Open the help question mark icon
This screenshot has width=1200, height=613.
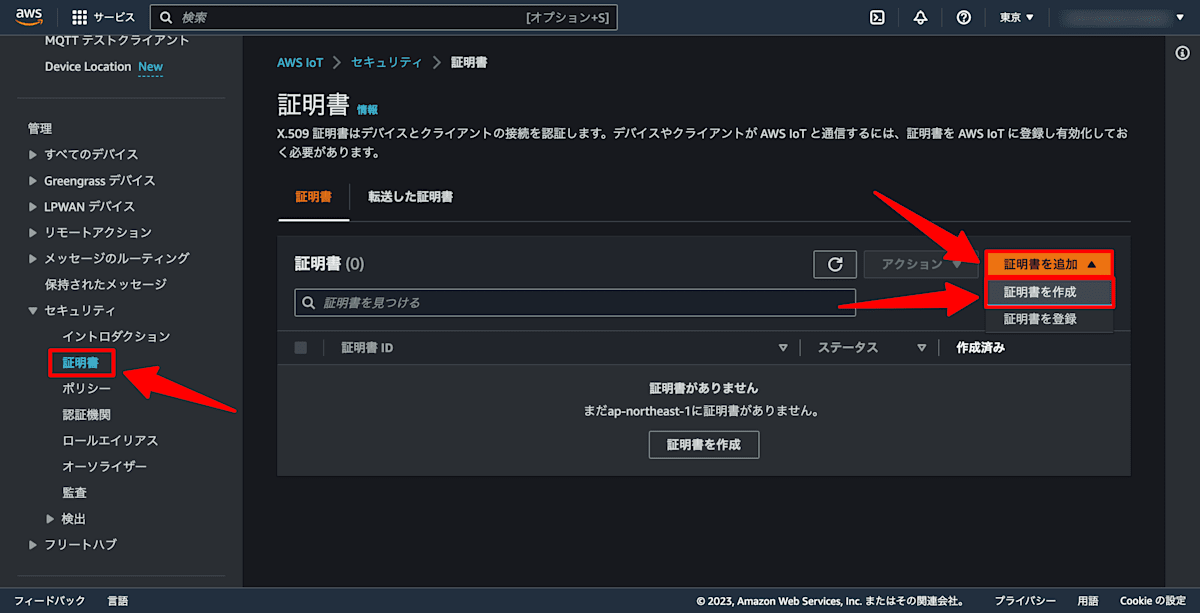[964, 17]
